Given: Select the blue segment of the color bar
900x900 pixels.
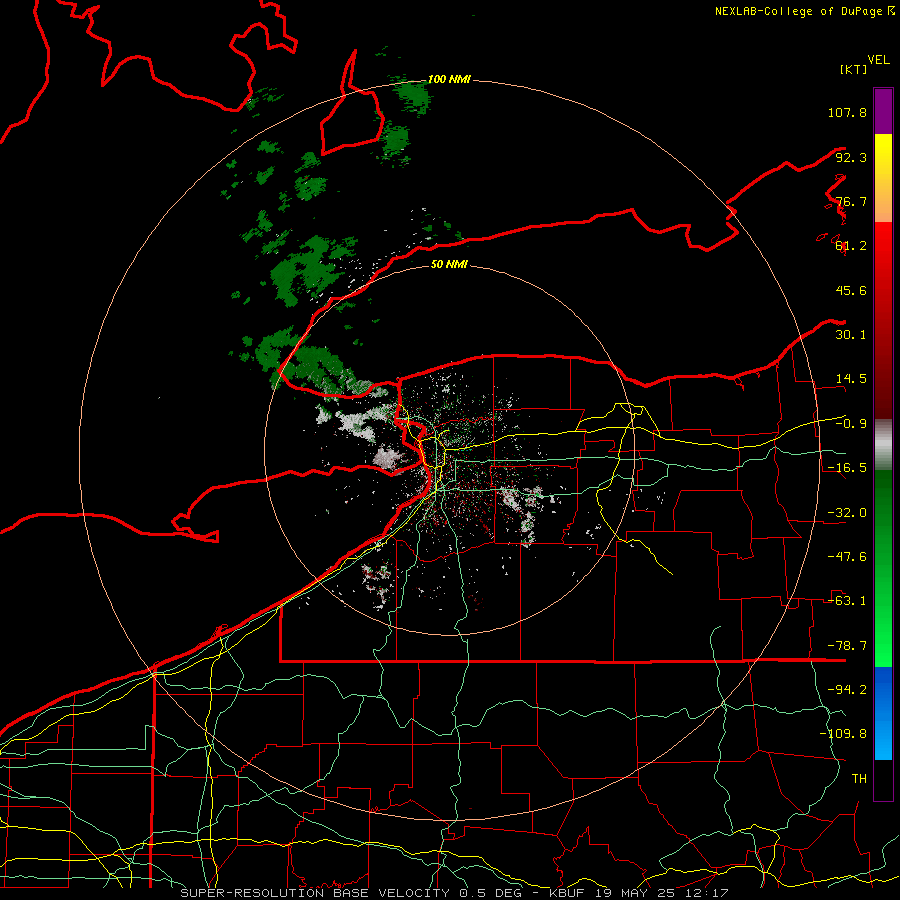Looking at the screenshot, I should point(883,713).
